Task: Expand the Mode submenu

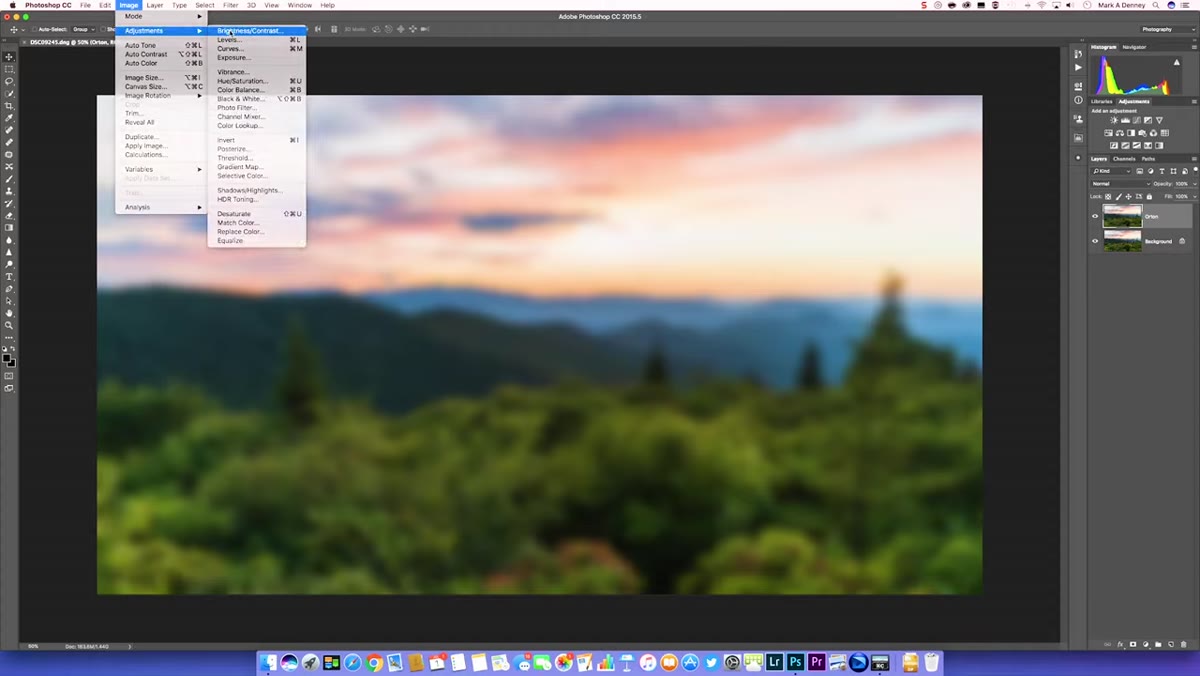Action: [161, 16]
